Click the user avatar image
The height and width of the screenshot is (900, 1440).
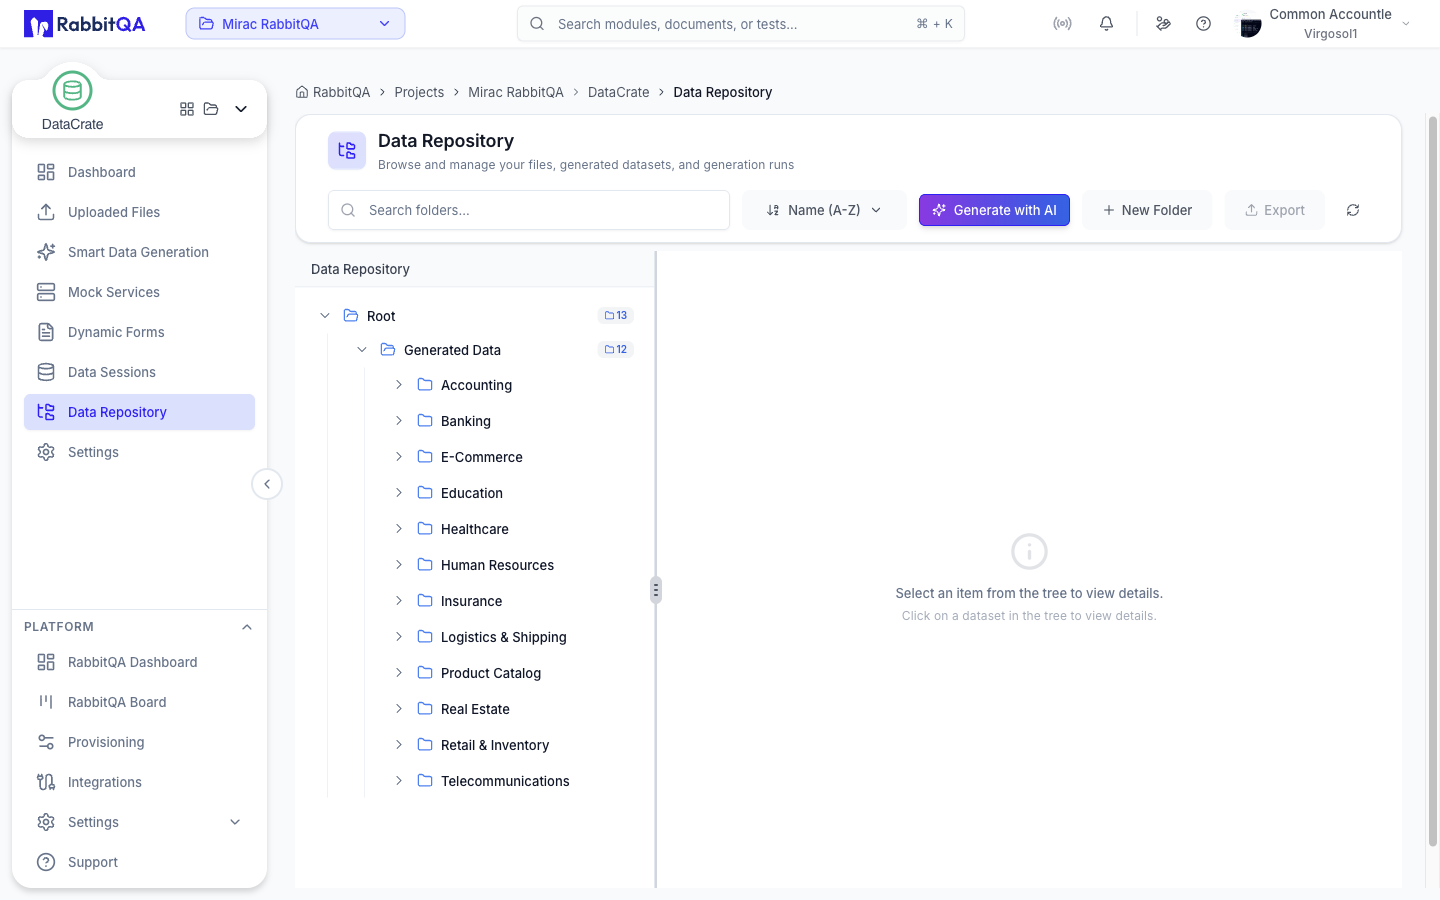(1249, 24)
